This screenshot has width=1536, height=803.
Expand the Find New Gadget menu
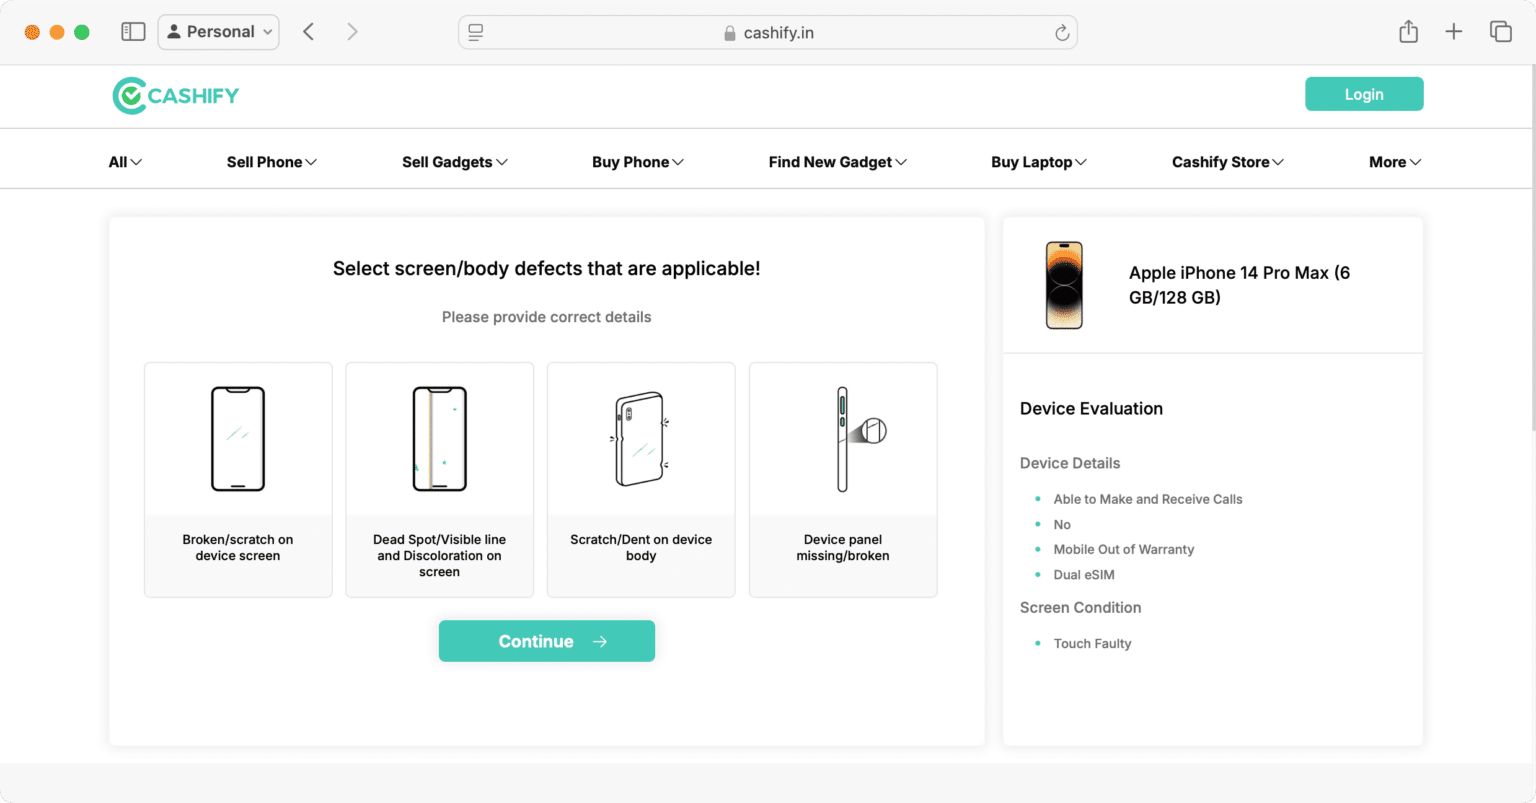click(838, 162)
